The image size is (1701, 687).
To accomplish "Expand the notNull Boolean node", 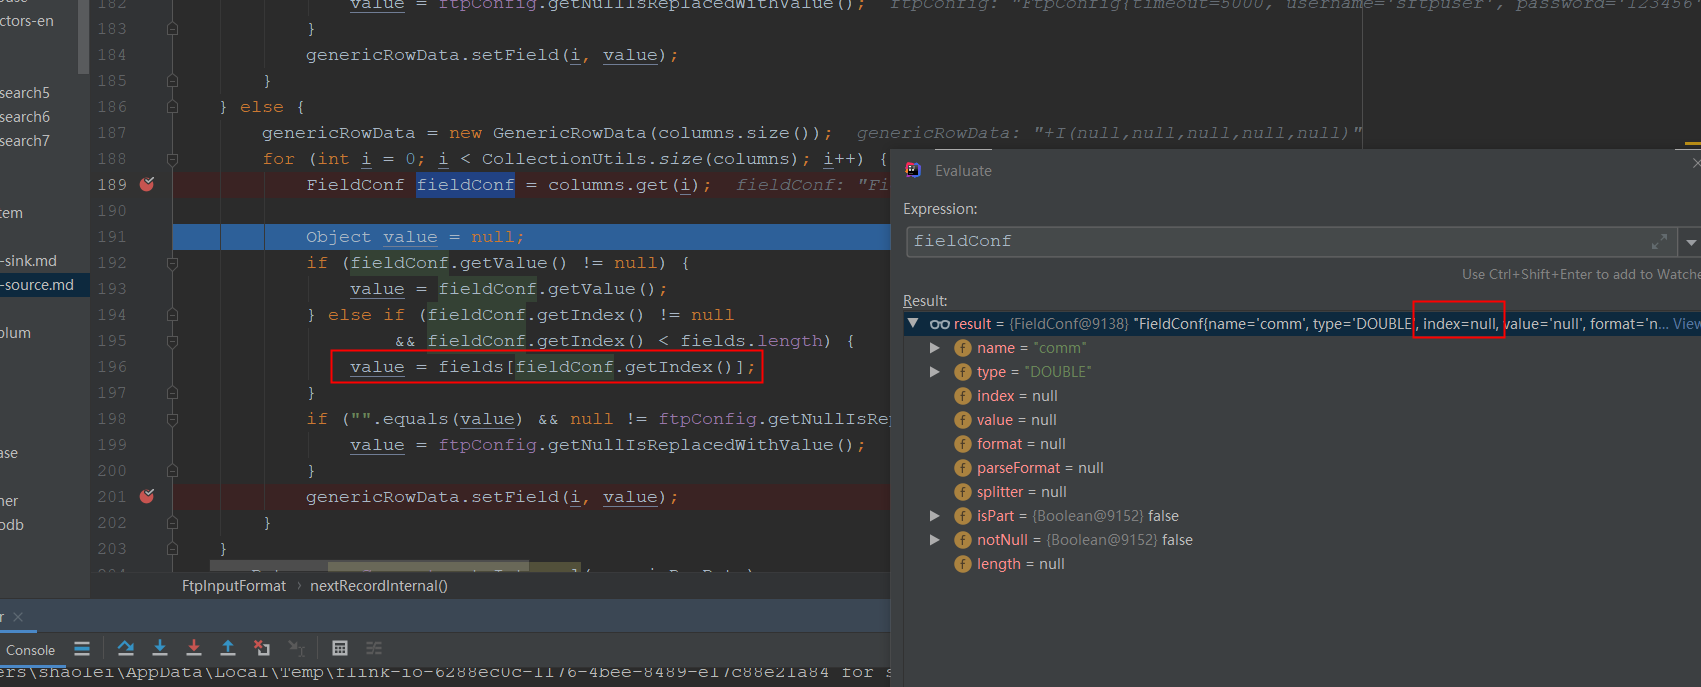I will pyautogui.click(x=935, y=539).
